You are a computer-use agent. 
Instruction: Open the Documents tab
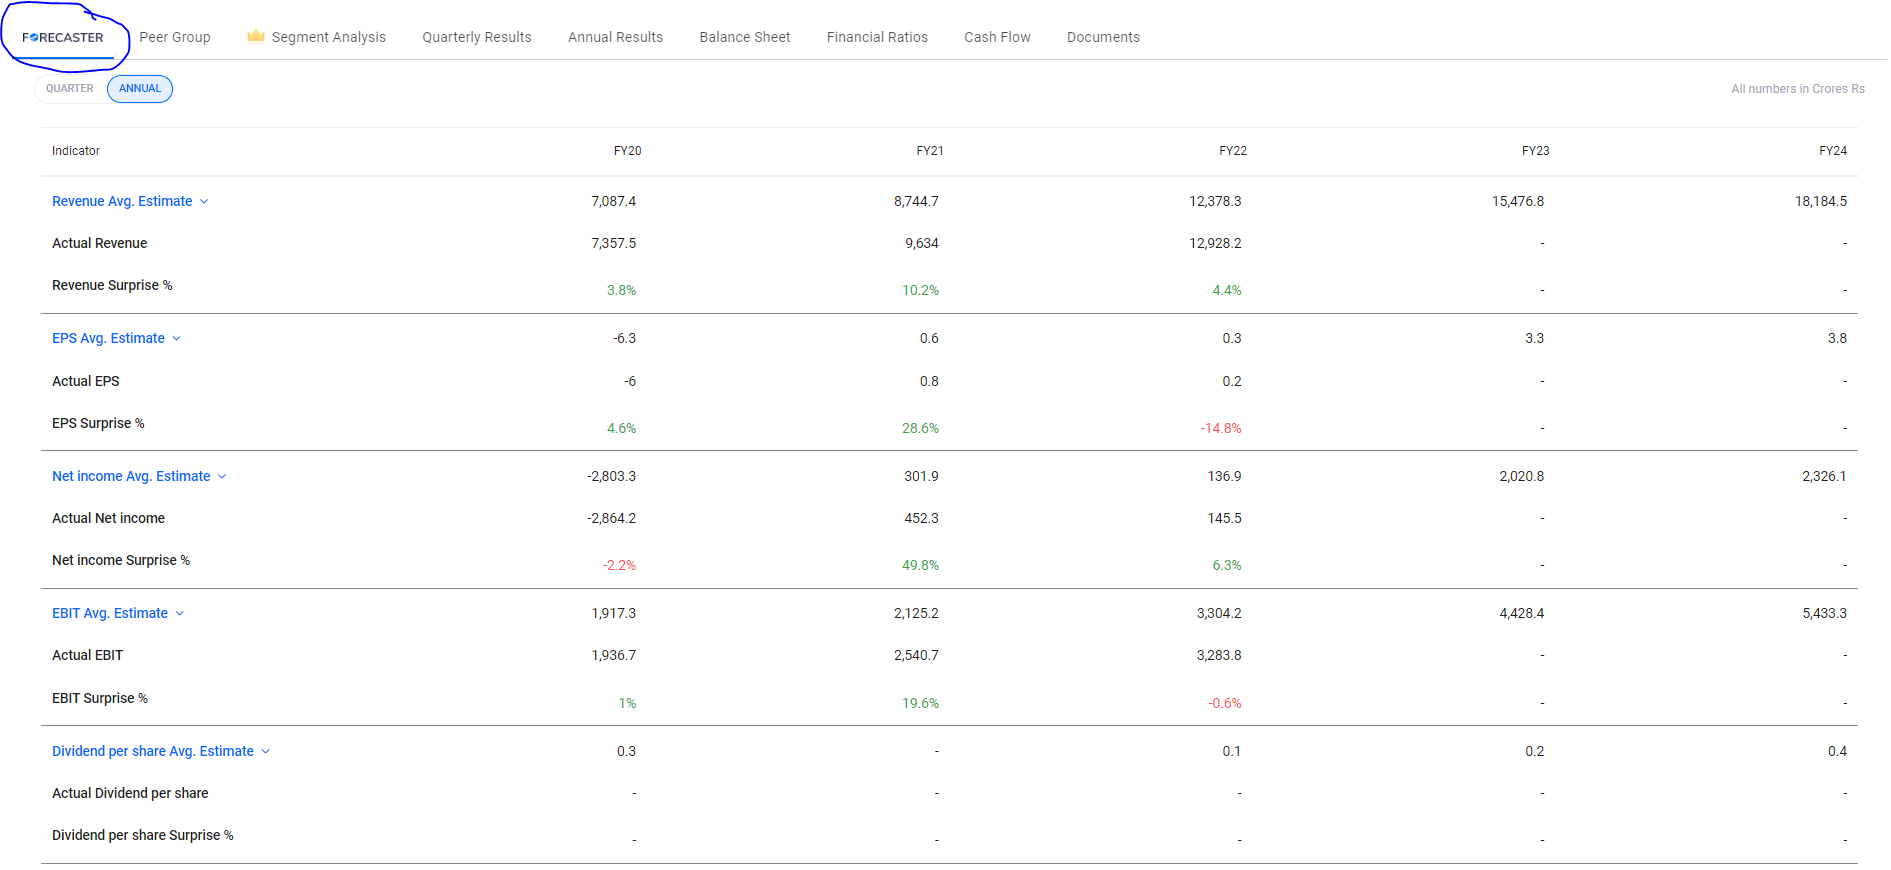[x=1103, y=37]
